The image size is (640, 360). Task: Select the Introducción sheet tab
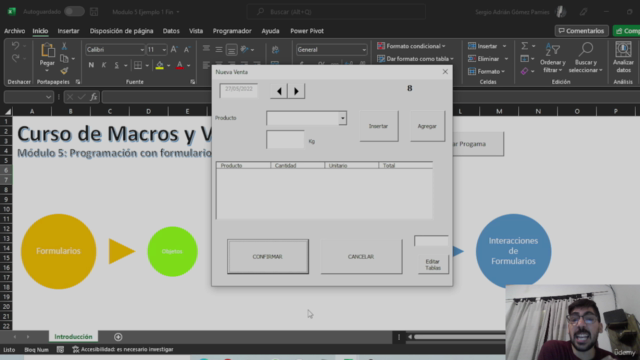pyautogui.click(x=73, y=337)
